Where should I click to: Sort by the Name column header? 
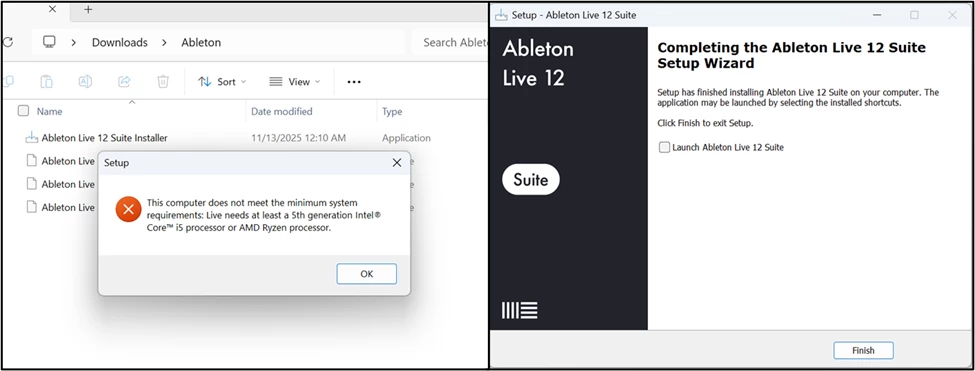pos(49,111)
